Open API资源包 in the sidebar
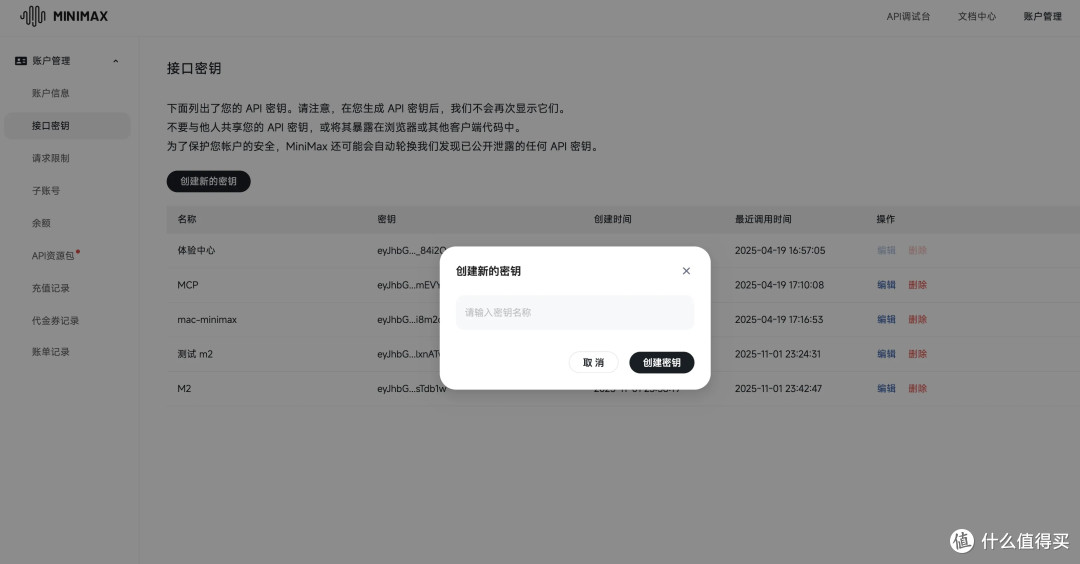The image size is (1080, 564). [x=53, y=255]
